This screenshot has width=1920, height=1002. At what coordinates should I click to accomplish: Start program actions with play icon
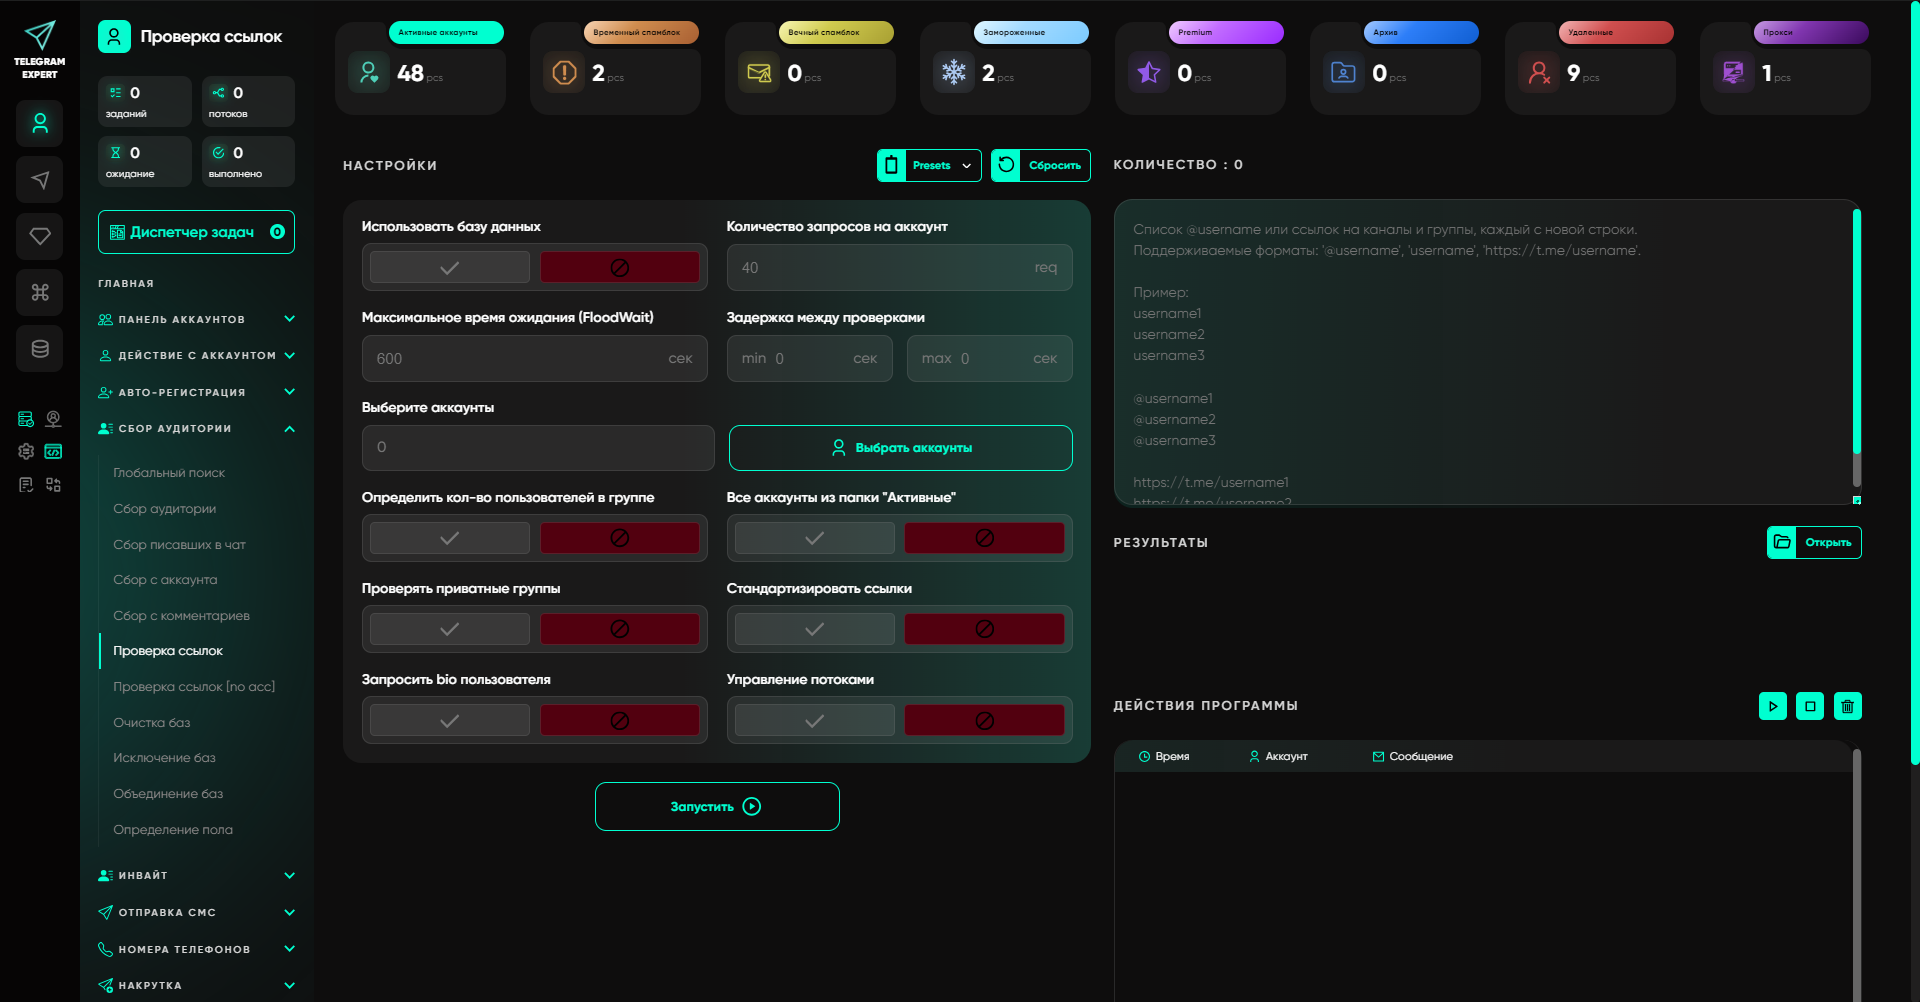1773,706
